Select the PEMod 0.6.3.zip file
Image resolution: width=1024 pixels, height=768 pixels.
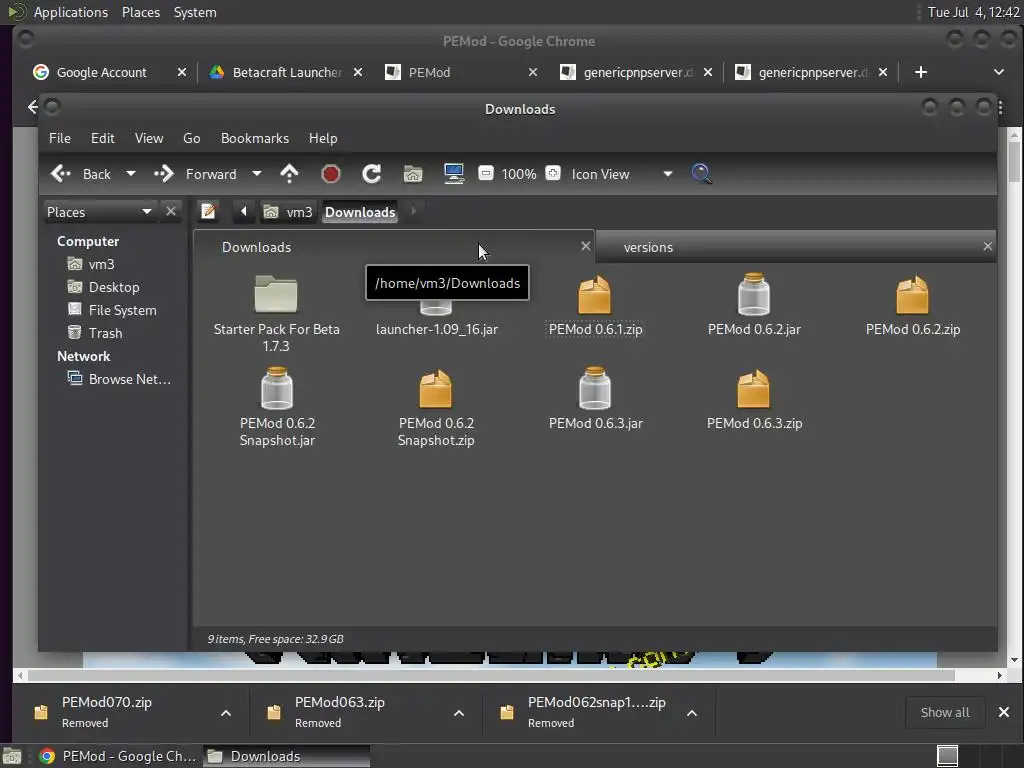[x=754, y=398]
